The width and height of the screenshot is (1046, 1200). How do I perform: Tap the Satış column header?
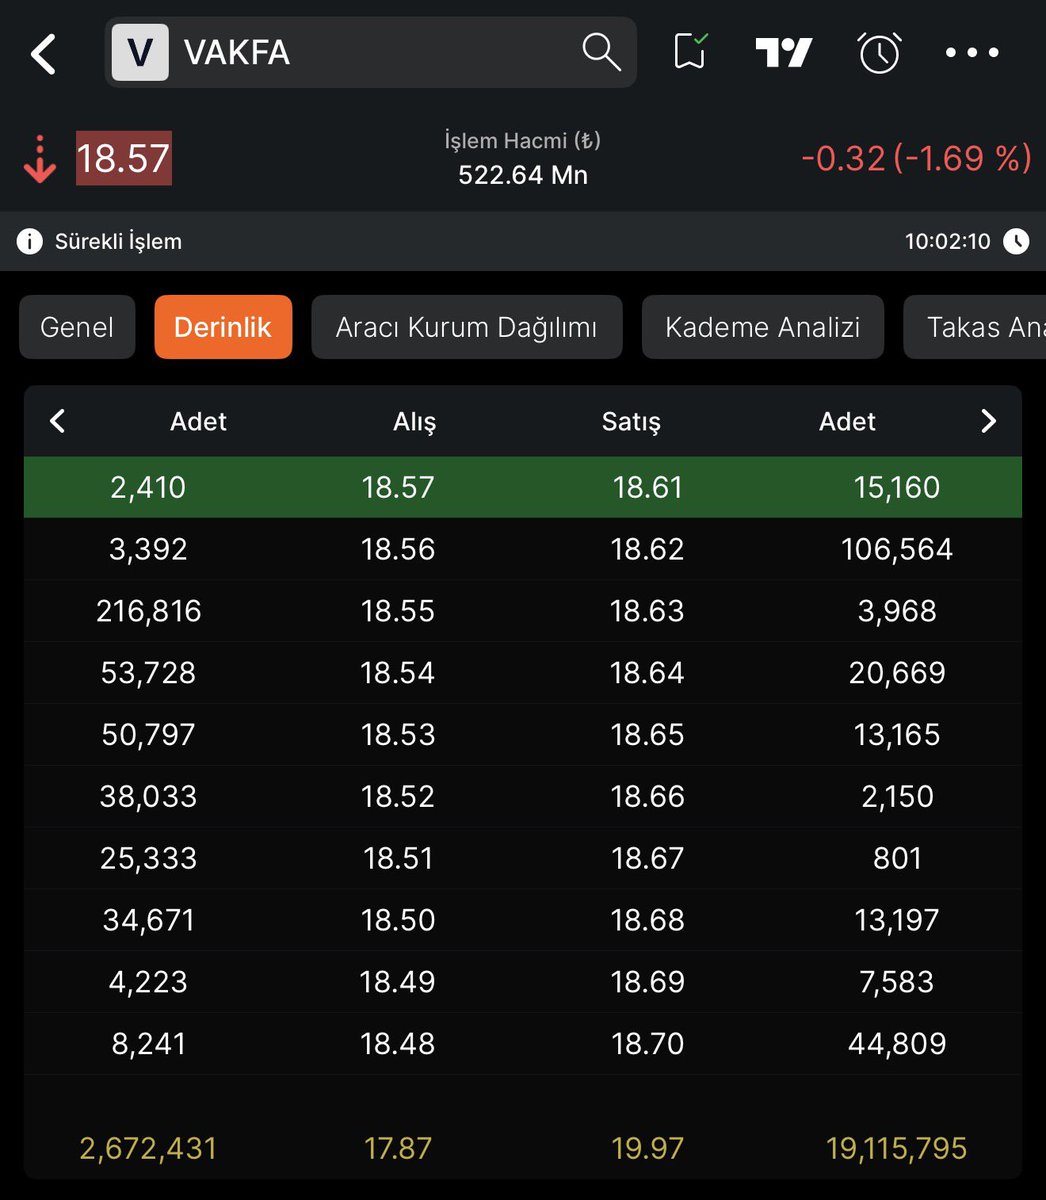click(x=631, y=422)
